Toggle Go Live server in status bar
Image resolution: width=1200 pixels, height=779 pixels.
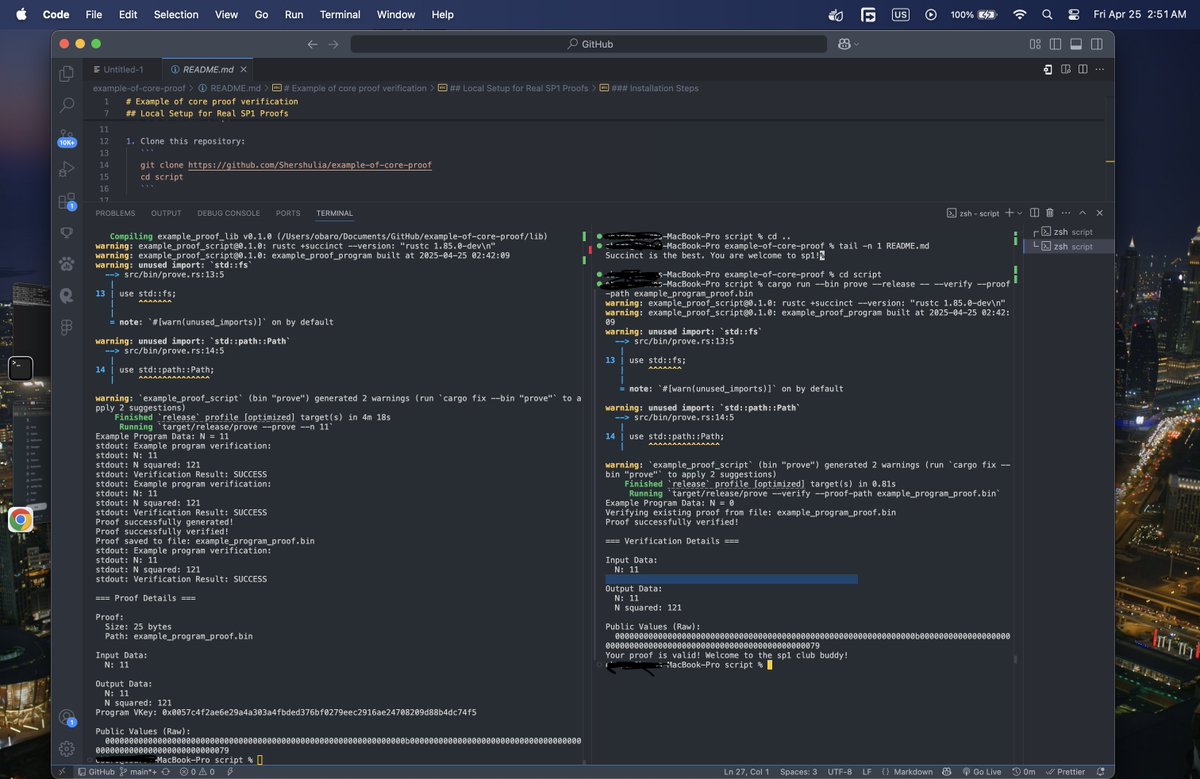coord(980,772)
